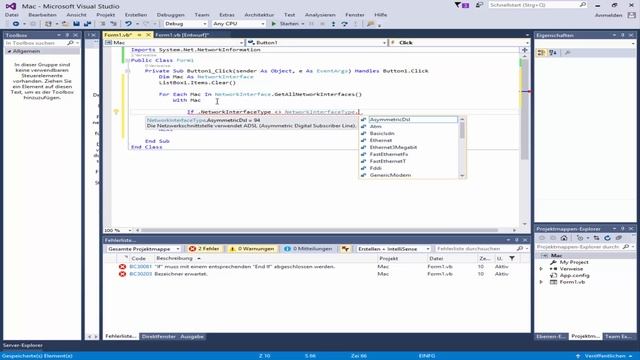Screen dimensions: 640x360
Task: Click the search magnifier in Projektmappen-Explorer
Action: tap(626, 247)
